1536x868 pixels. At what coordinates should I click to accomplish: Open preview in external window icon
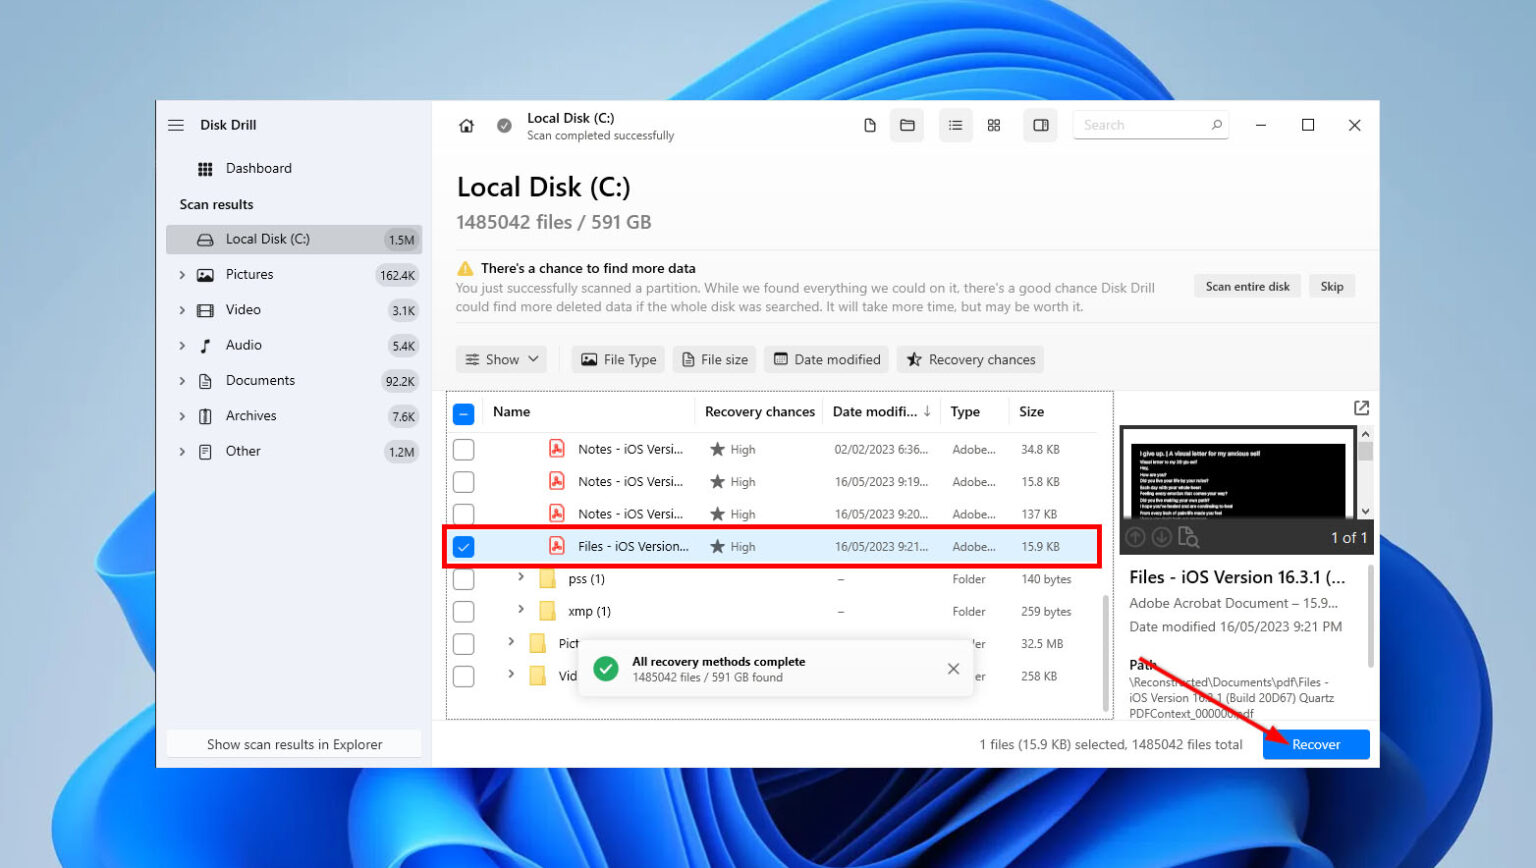(x=1362, y=407)
